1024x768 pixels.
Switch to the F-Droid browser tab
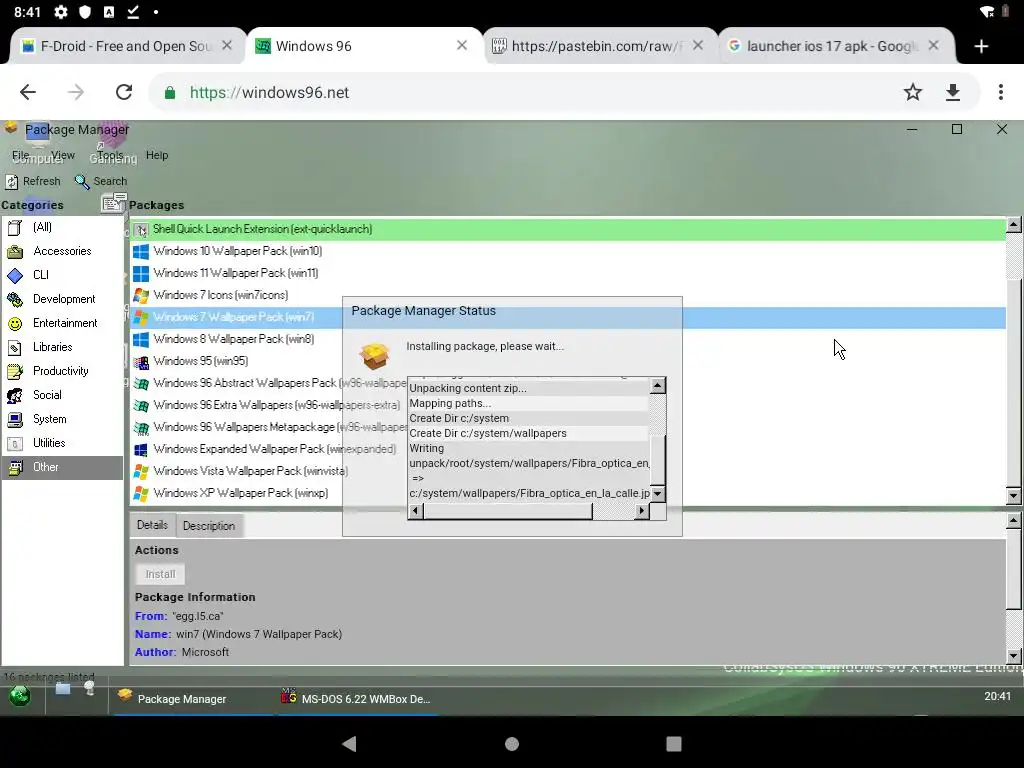point(127,46)
